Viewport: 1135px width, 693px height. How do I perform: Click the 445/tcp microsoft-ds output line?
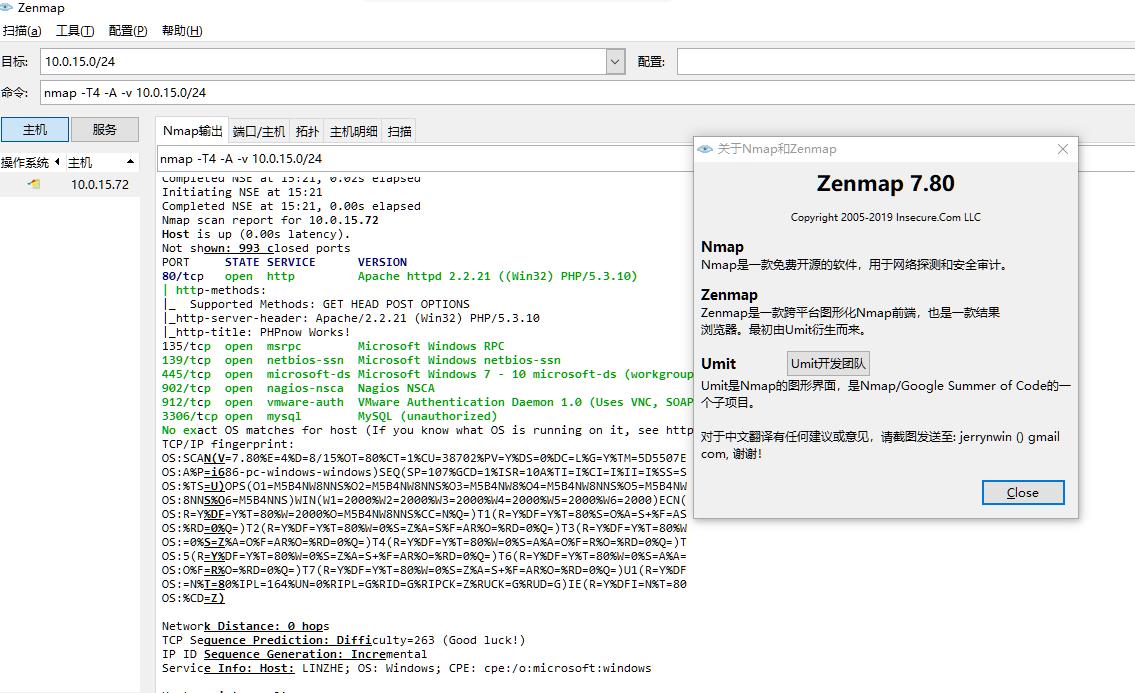pos(427,374)
